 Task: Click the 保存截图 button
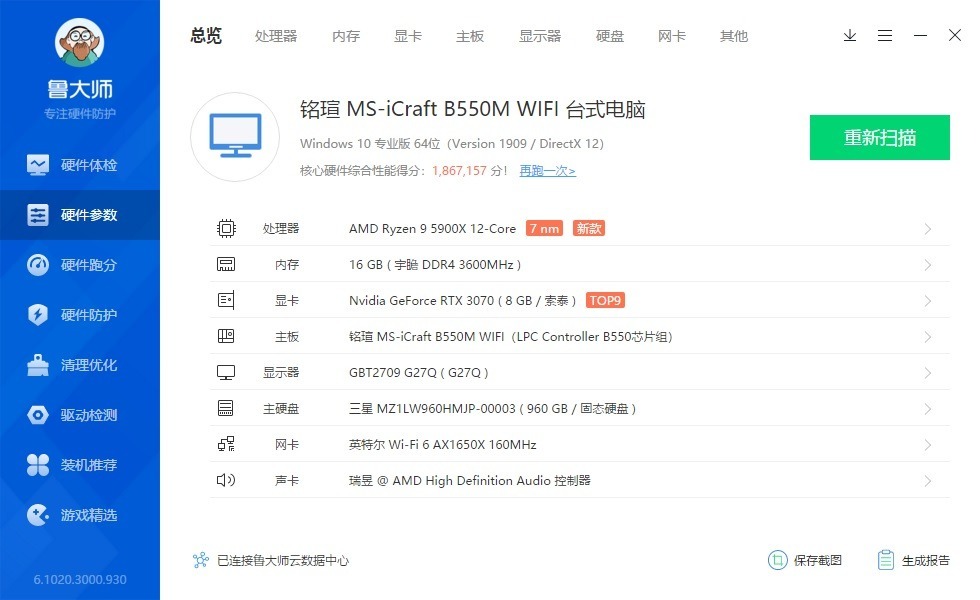point(805,560)
